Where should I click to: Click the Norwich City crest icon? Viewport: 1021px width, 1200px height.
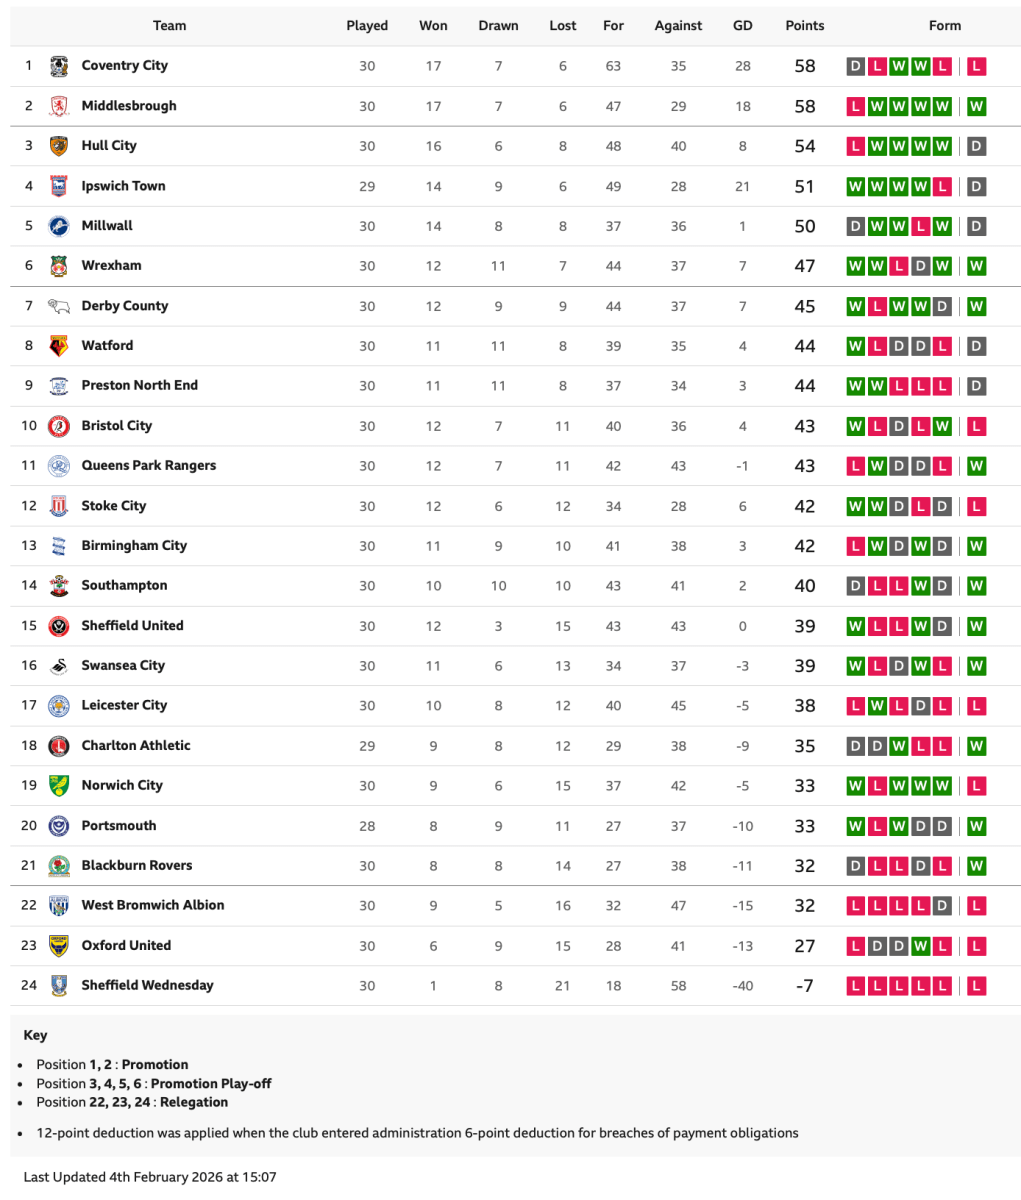(59, 786)
